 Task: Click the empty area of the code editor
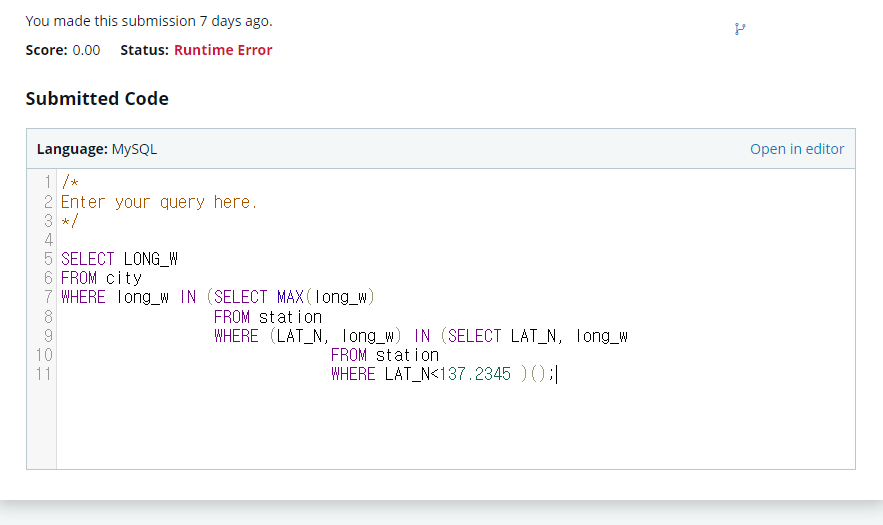pyautogui.click(x=455, y=426)
